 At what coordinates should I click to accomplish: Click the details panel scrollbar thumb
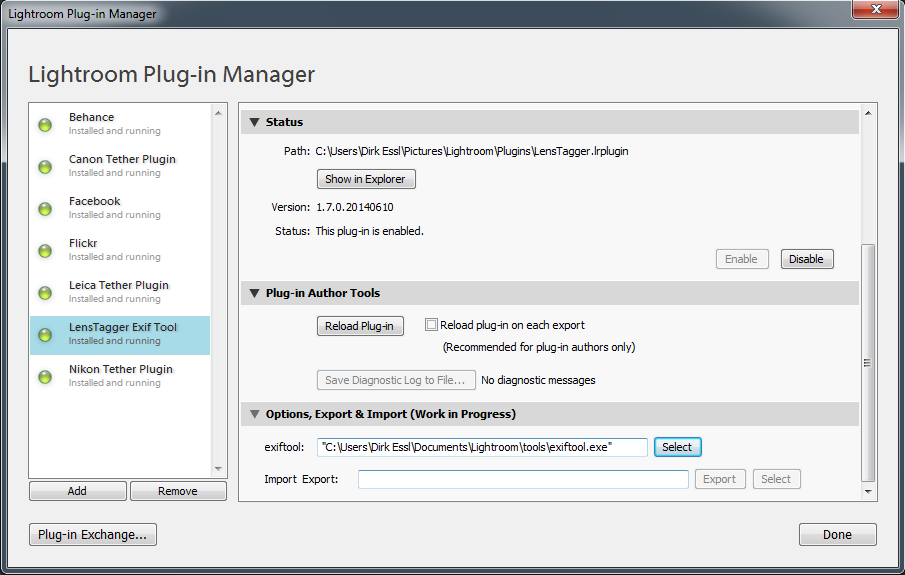[x=867, y=363]
